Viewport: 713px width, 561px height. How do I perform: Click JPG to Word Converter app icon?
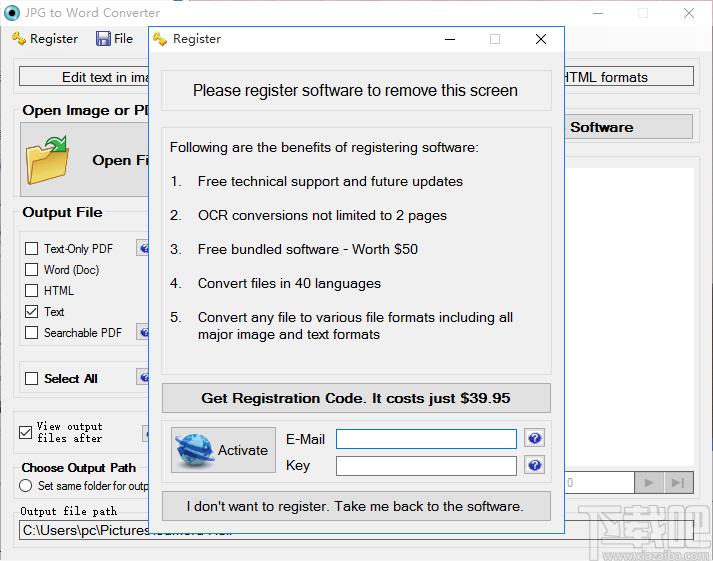point(12,13)
